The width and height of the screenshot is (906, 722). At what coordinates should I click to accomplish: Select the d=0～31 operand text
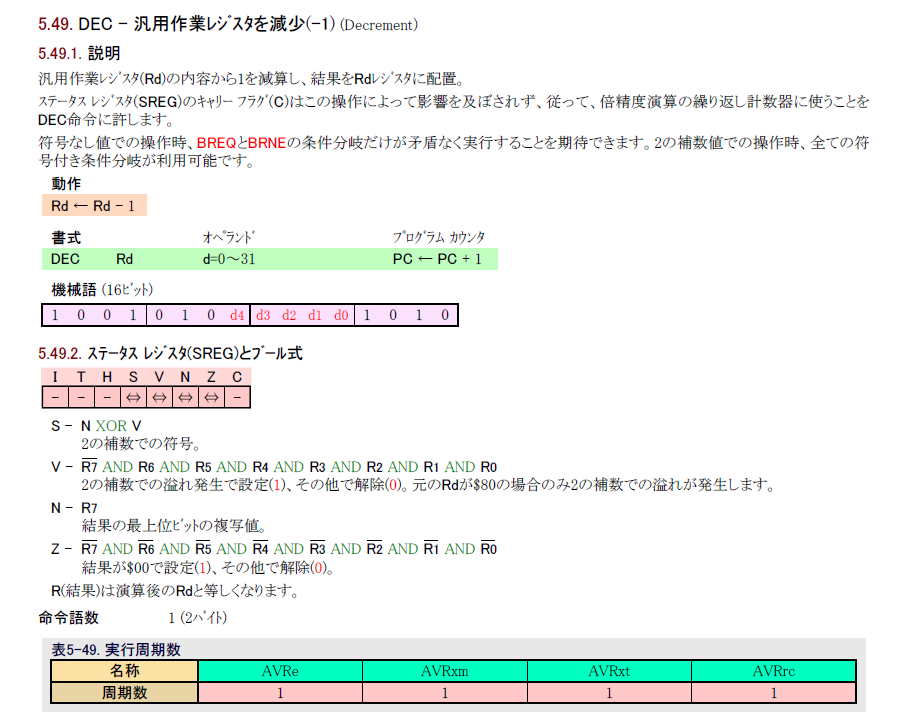(228, 259)
